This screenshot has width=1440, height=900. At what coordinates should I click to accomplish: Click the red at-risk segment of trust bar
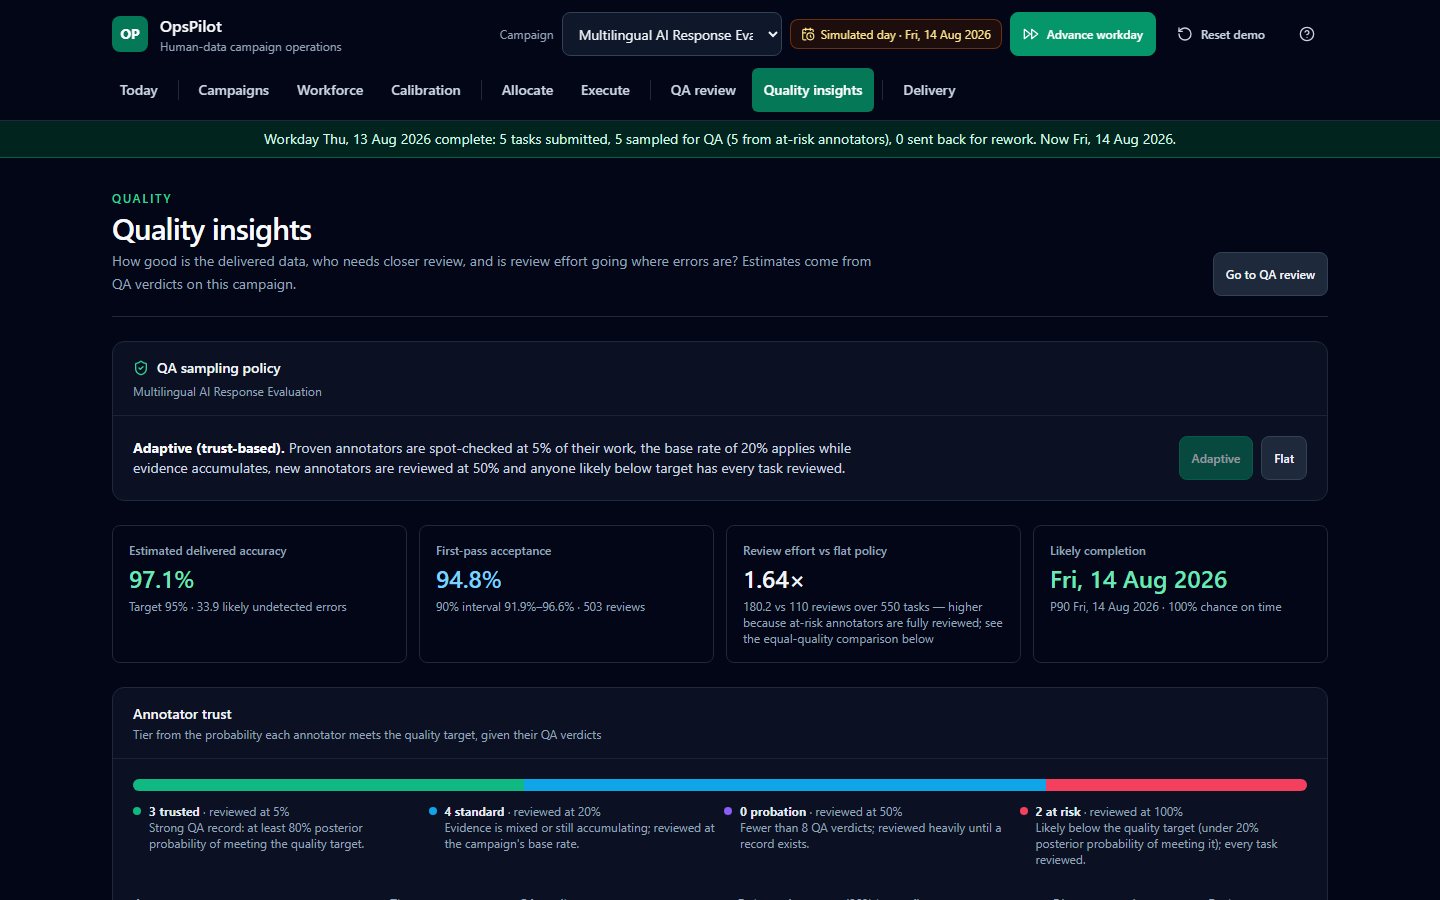click(x=1176, y=785)
